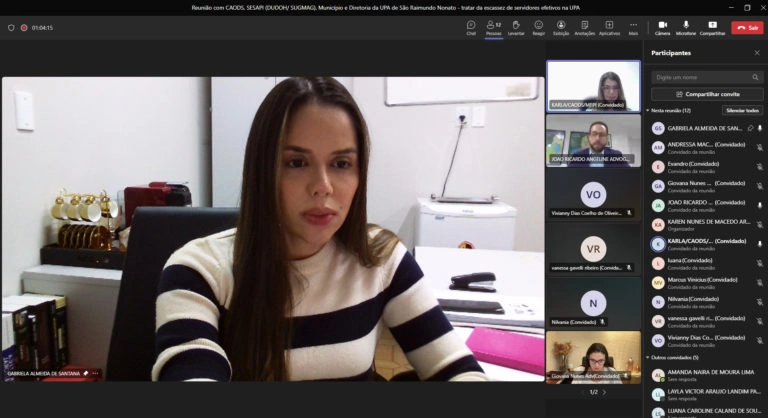
Task: Toggle the Microfone mute state
Action: 686,26
